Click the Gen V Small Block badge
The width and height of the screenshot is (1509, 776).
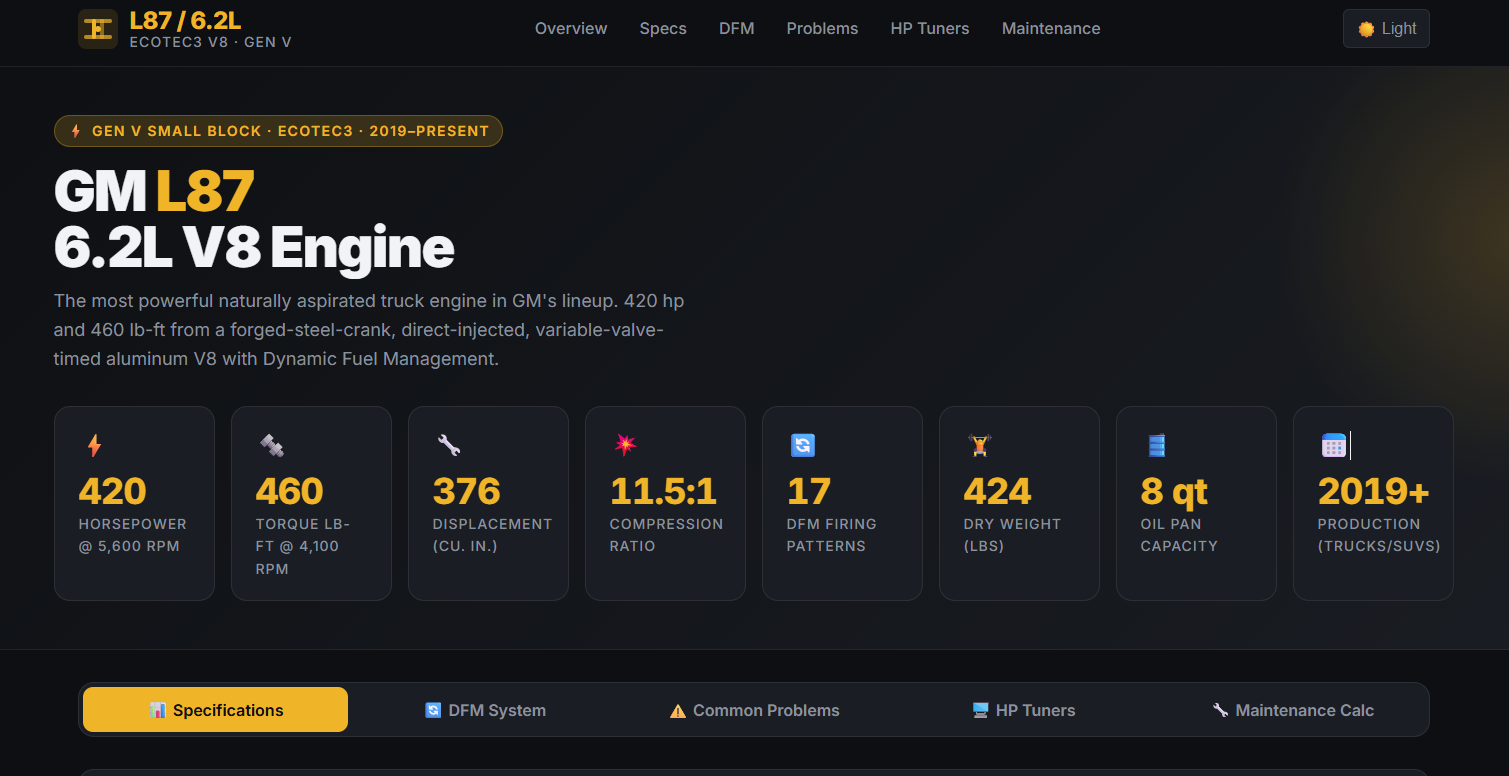point(278,131)
